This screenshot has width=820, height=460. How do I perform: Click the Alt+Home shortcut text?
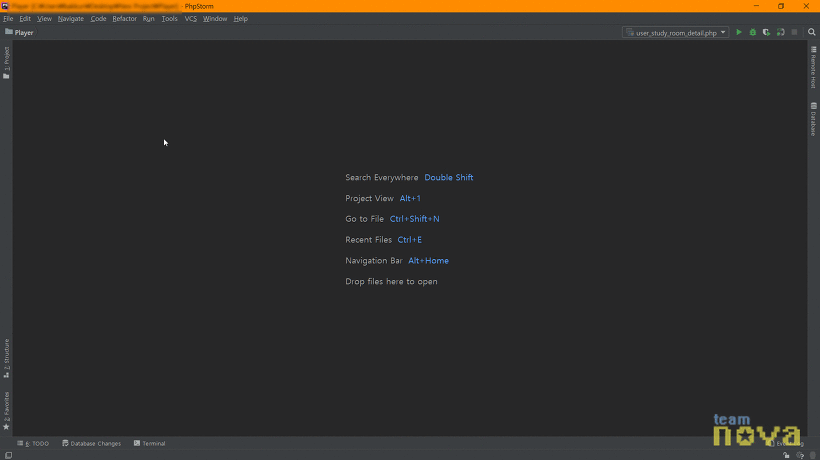(428, 260)
